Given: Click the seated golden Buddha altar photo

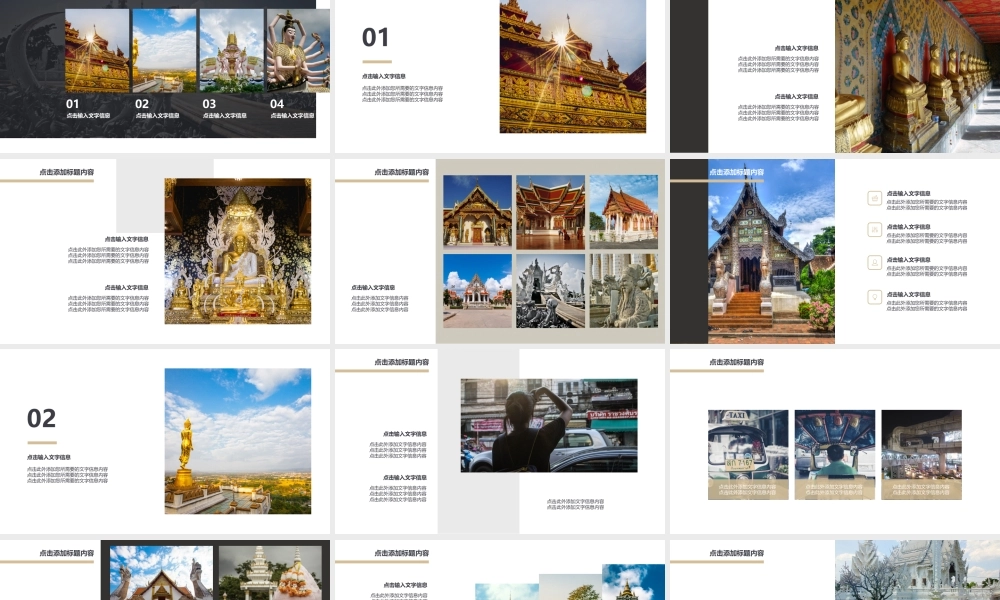Looking at the screenshot, I should click(x=238, y=251).
